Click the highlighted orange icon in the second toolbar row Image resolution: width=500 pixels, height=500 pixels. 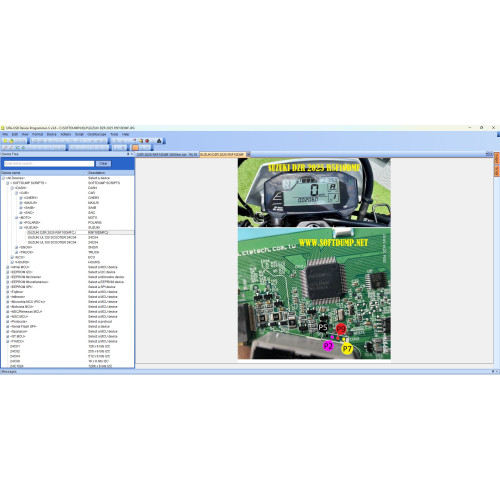[x=135, y=147]
